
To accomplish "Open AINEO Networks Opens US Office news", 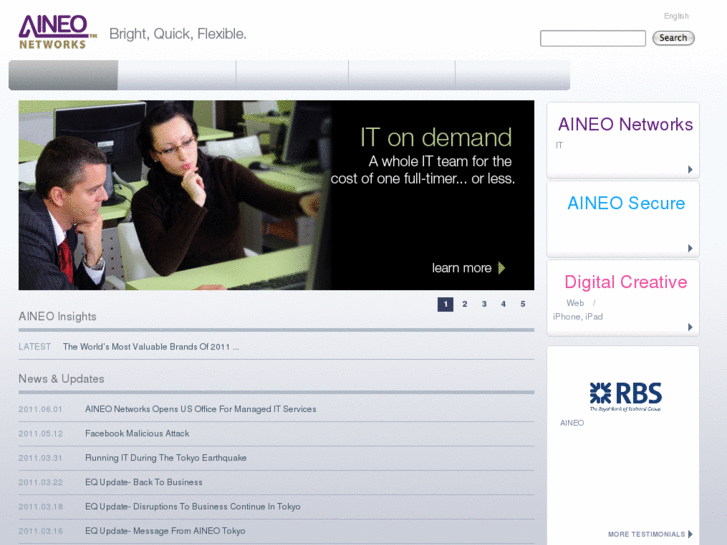I will [200, 409].
